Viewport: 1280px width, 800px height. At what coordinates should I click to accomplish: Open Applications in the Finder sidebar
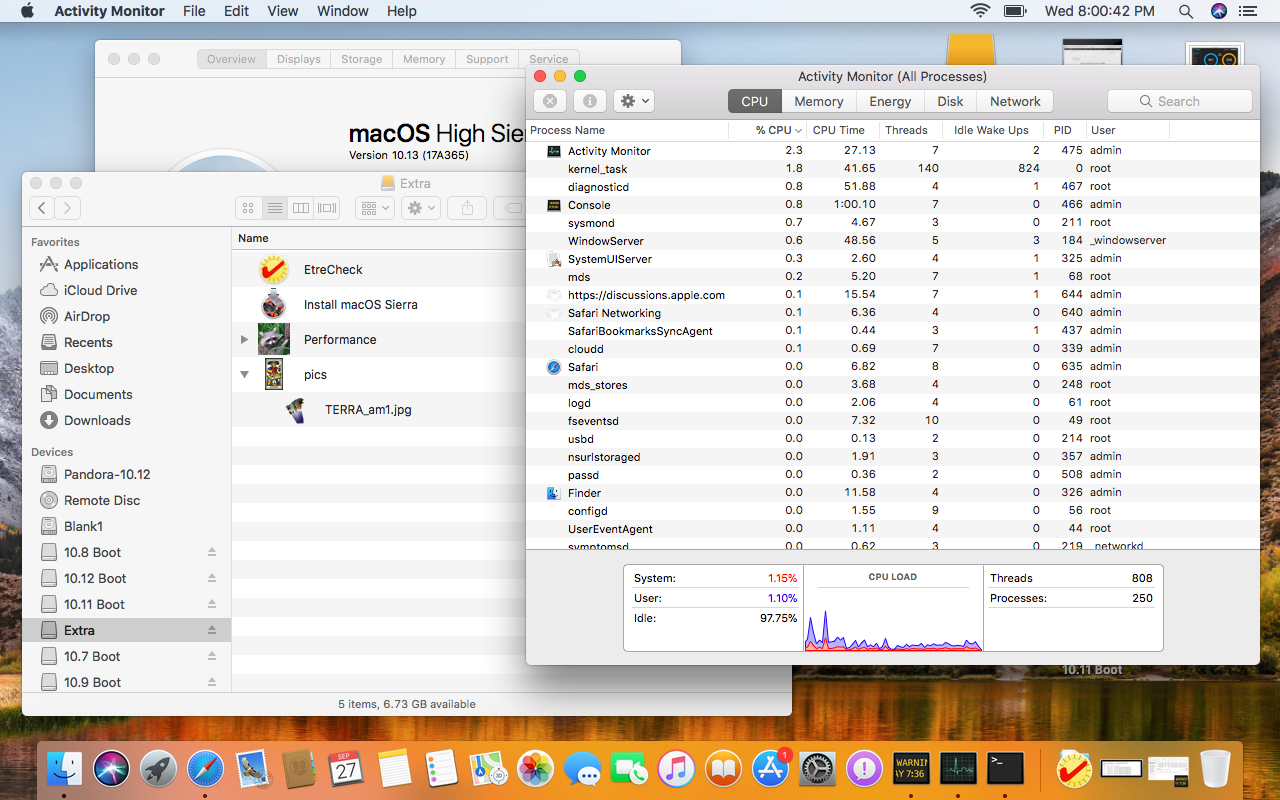tap(101, 264)
